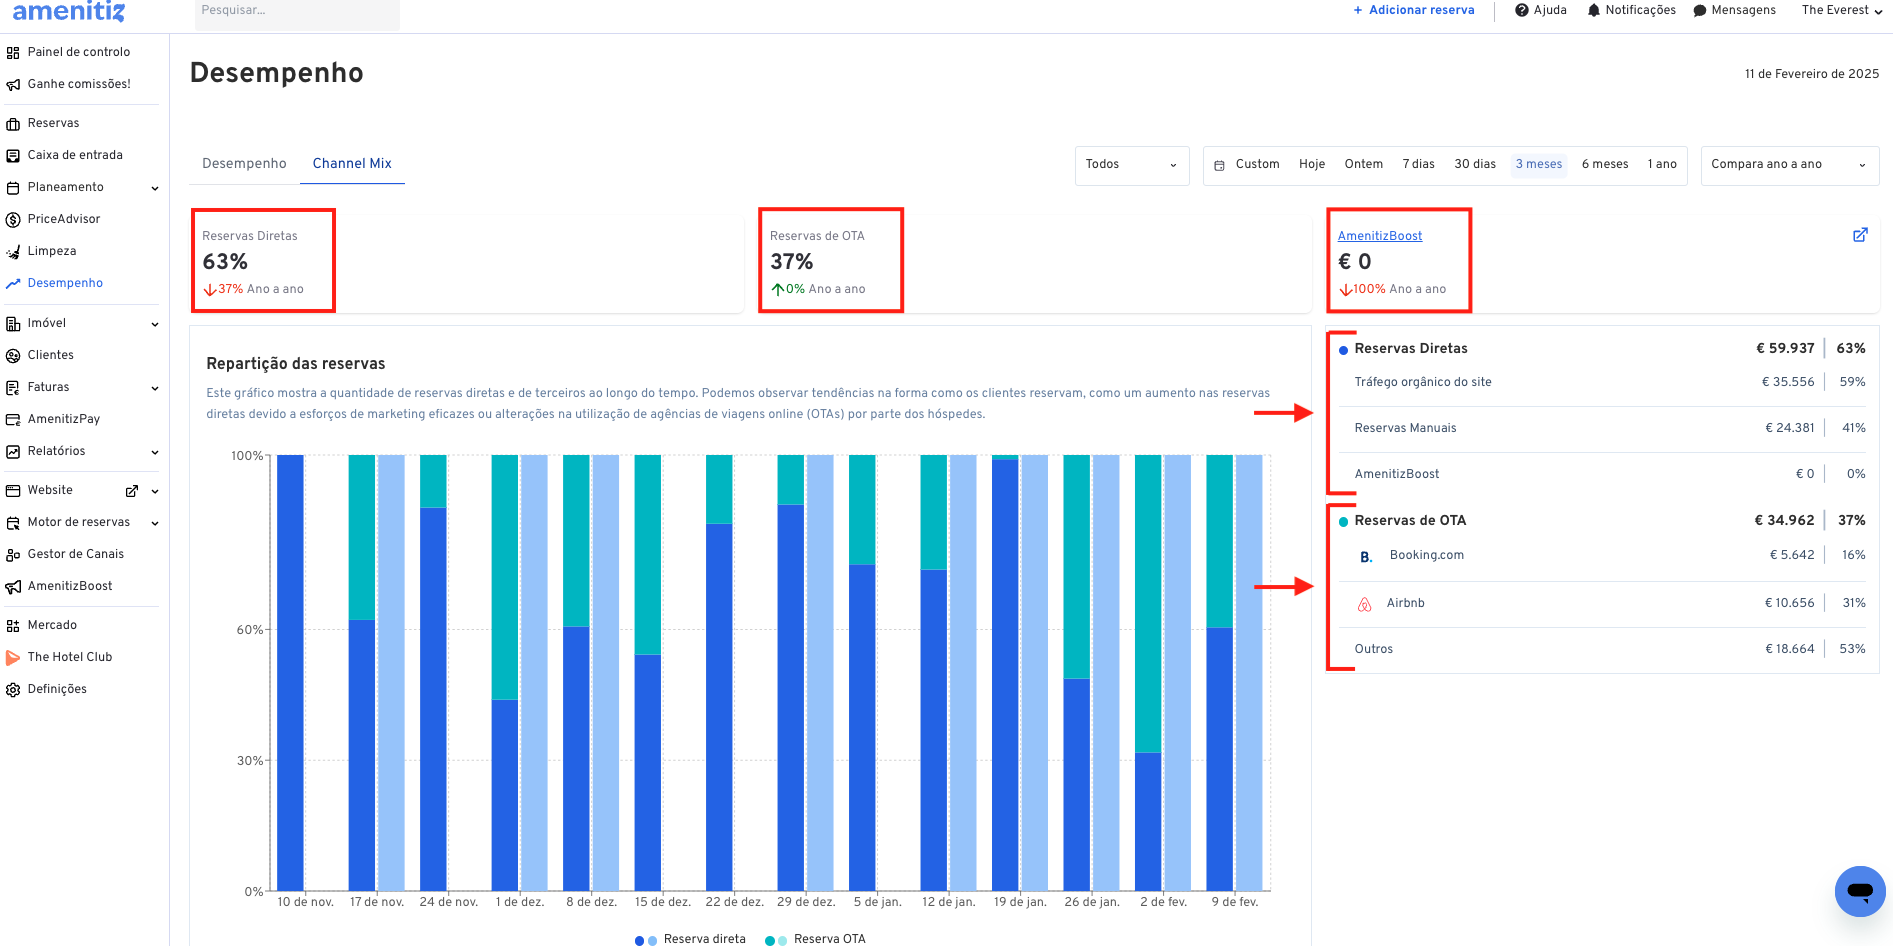Toggle Reserva OTA legend swatch
Screen dimensions: 1893x946
point(776,940)
